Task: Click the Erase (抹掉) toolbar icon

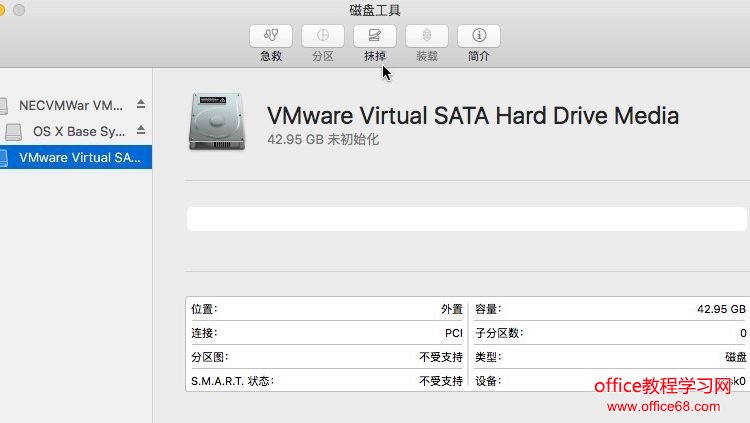Action: (x=375, y=36)
